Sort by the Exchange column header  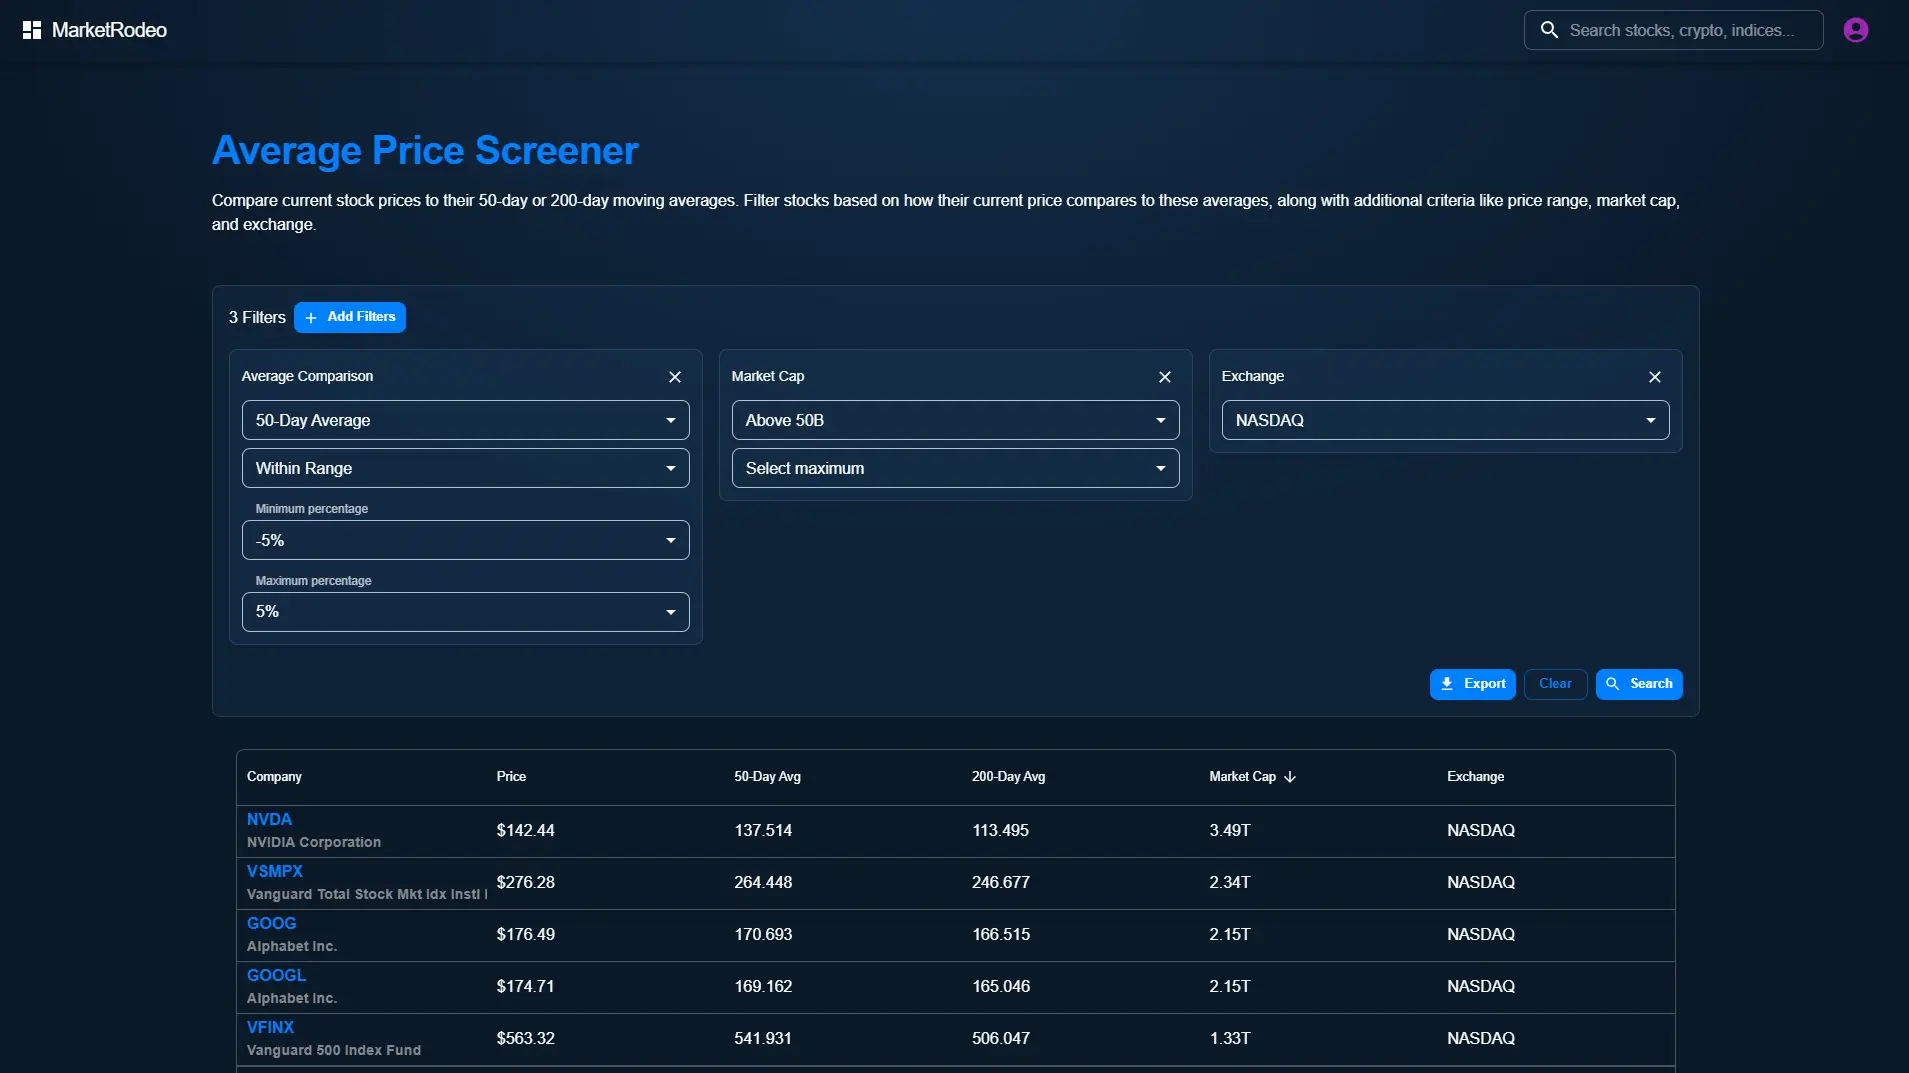[1475, 777]
